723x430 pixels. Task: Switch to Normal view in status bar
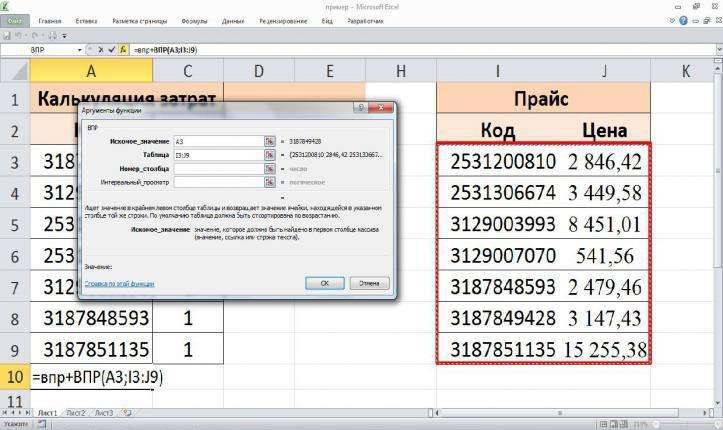[604, 424]
